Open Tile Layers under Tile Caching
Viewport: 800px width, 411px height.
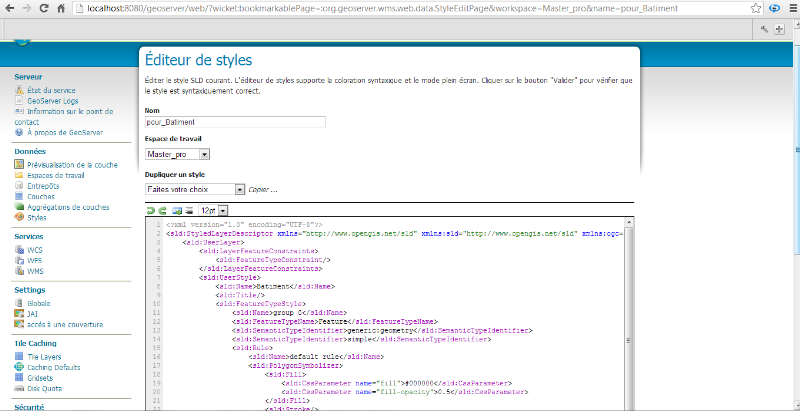[45, 356]
